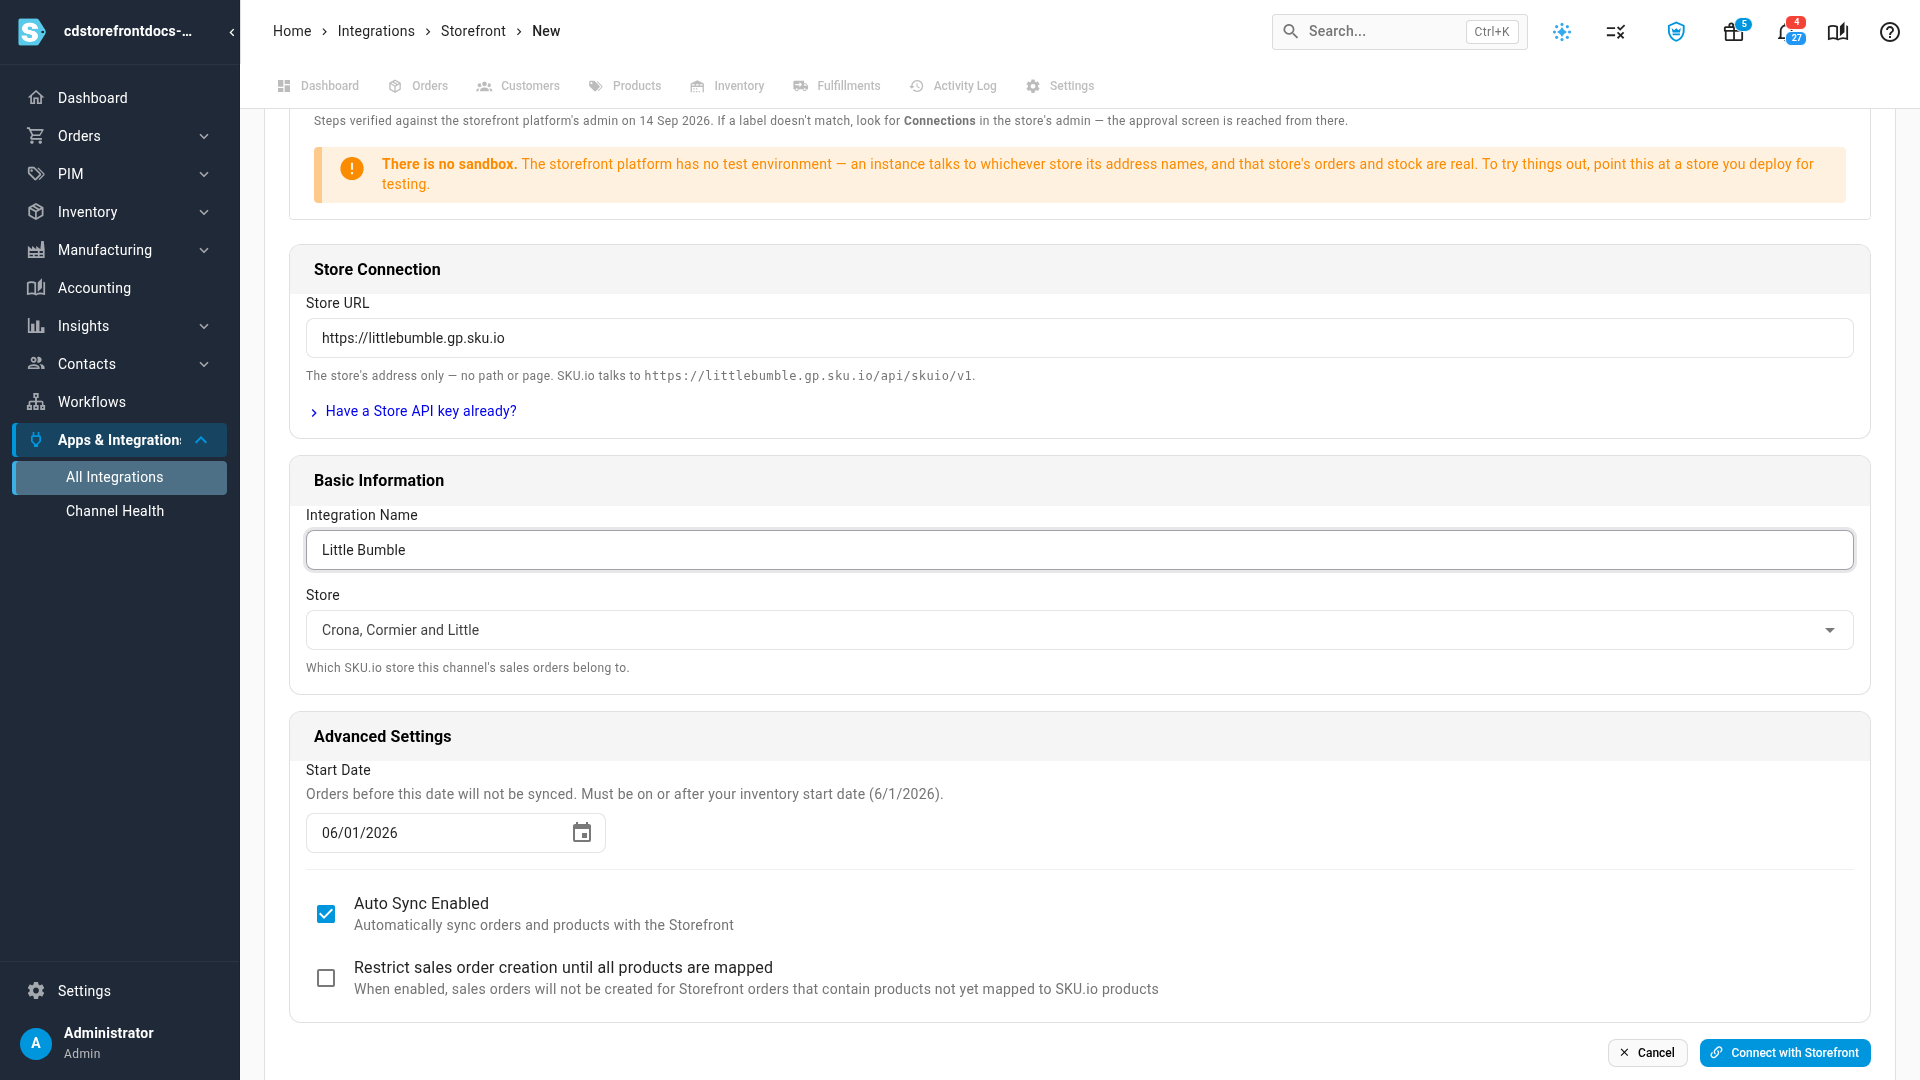The width and height of the screenshot is (1920, 1080).
Task: Open the gift box updates icon
Action: pos(1734,32)
